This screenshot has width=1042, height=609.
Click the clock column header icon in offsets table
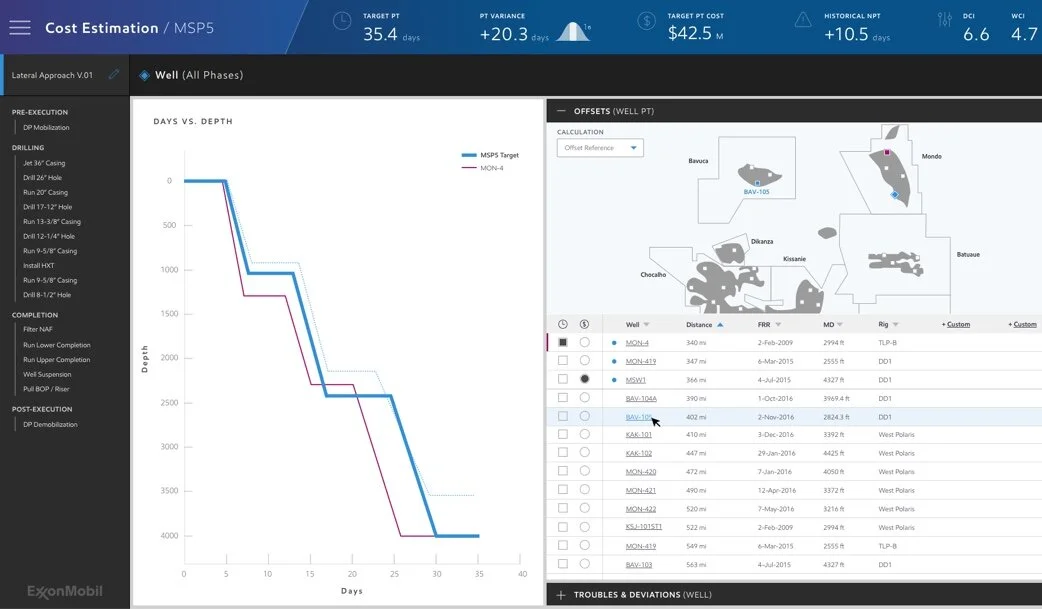point(563,324)
